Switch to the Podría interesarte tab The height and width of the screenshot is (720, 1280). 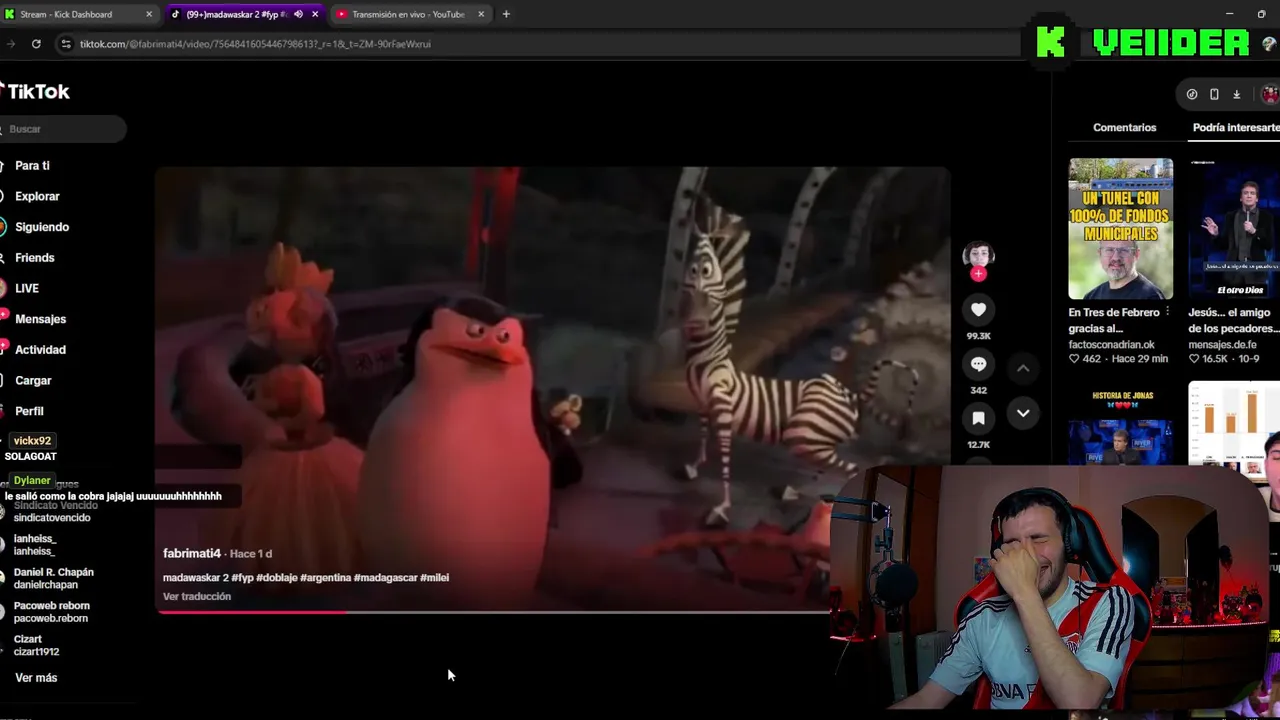1236,128
